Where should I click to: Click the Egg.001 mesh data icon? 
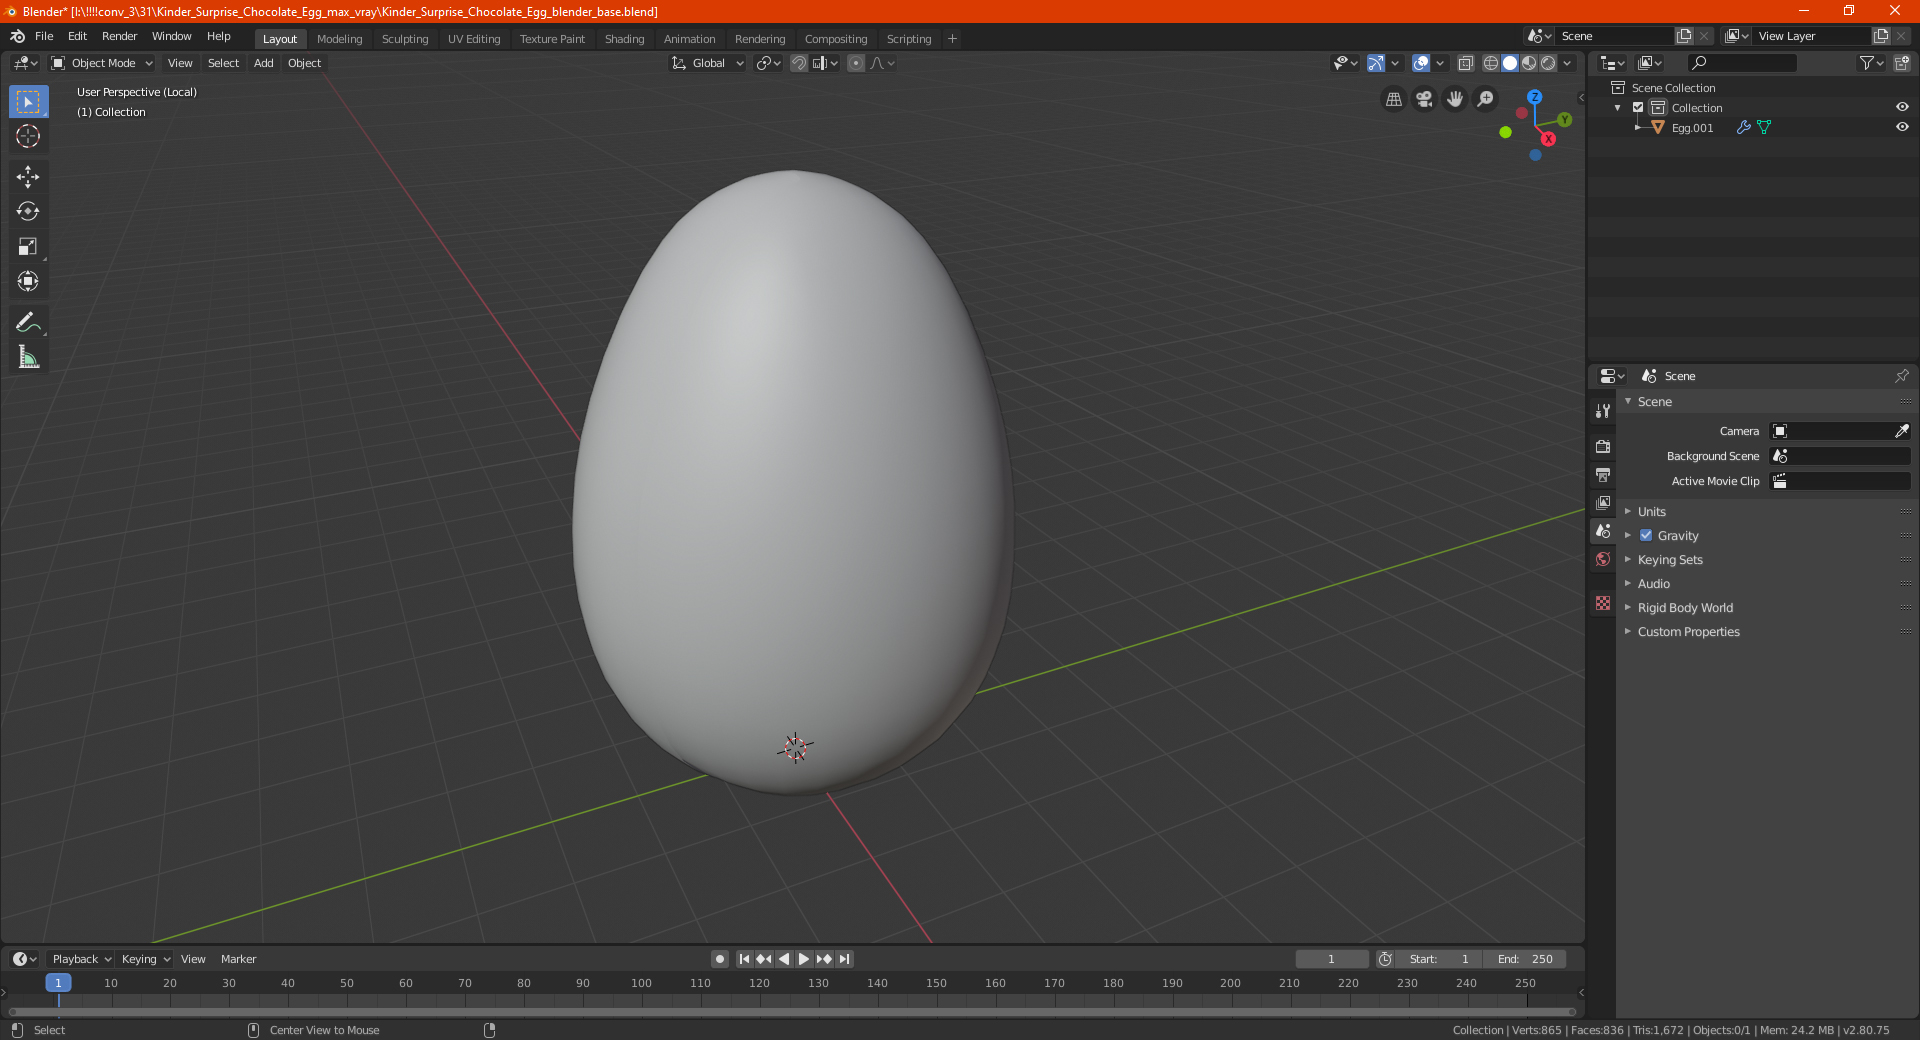point(1764,127)
